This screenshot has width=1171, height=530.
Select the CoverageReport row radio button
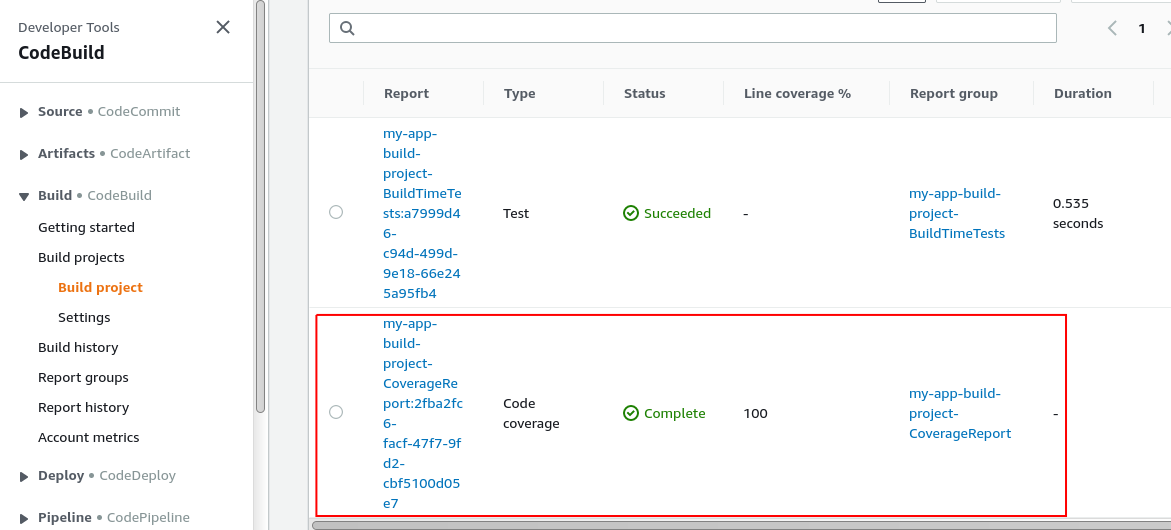coord(336,412)
